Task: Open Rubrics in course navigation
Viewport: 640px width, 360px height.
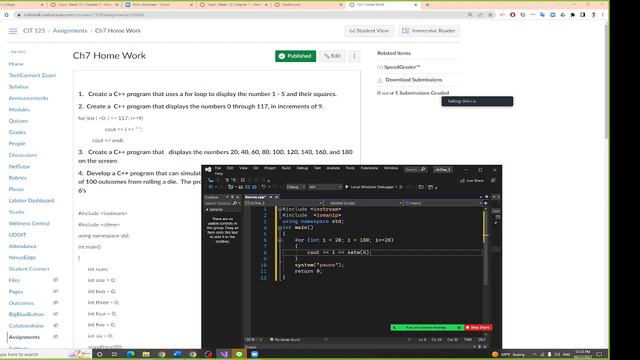Action: tap(18, 178)
